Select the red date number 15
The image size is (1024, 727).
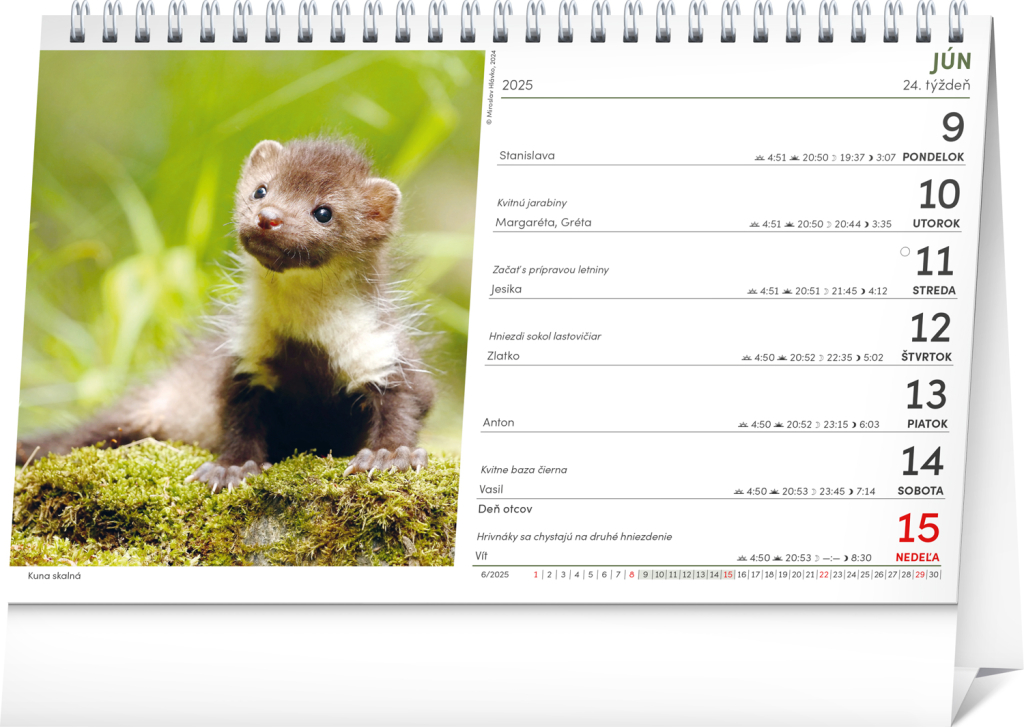coord(918,528)
